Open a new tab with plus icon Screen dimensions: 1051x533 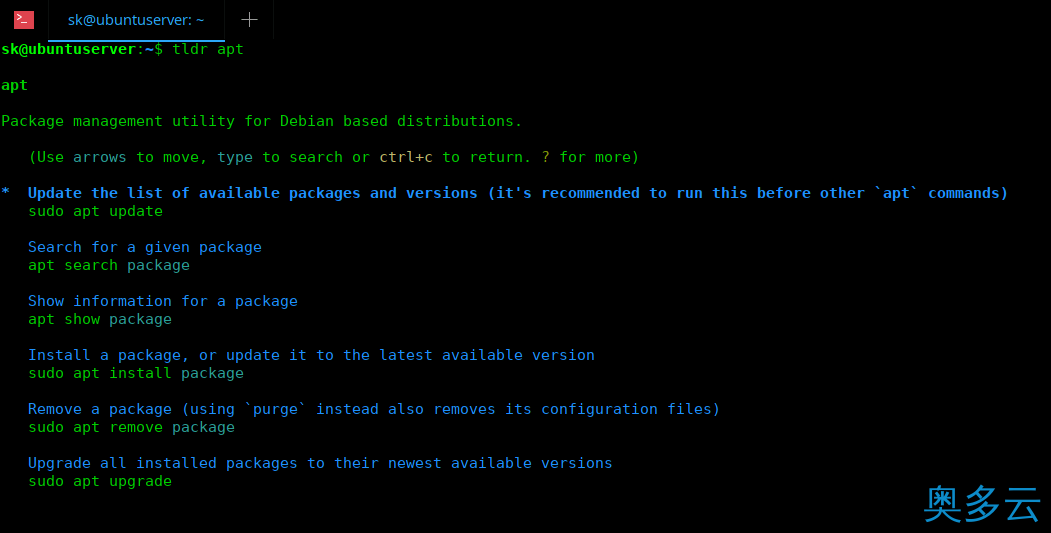249,19
